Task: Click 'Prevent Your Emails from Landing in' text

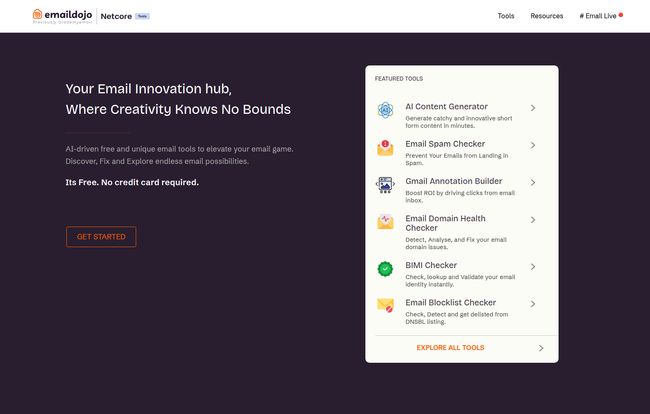Action: click(x=456, y=159)
